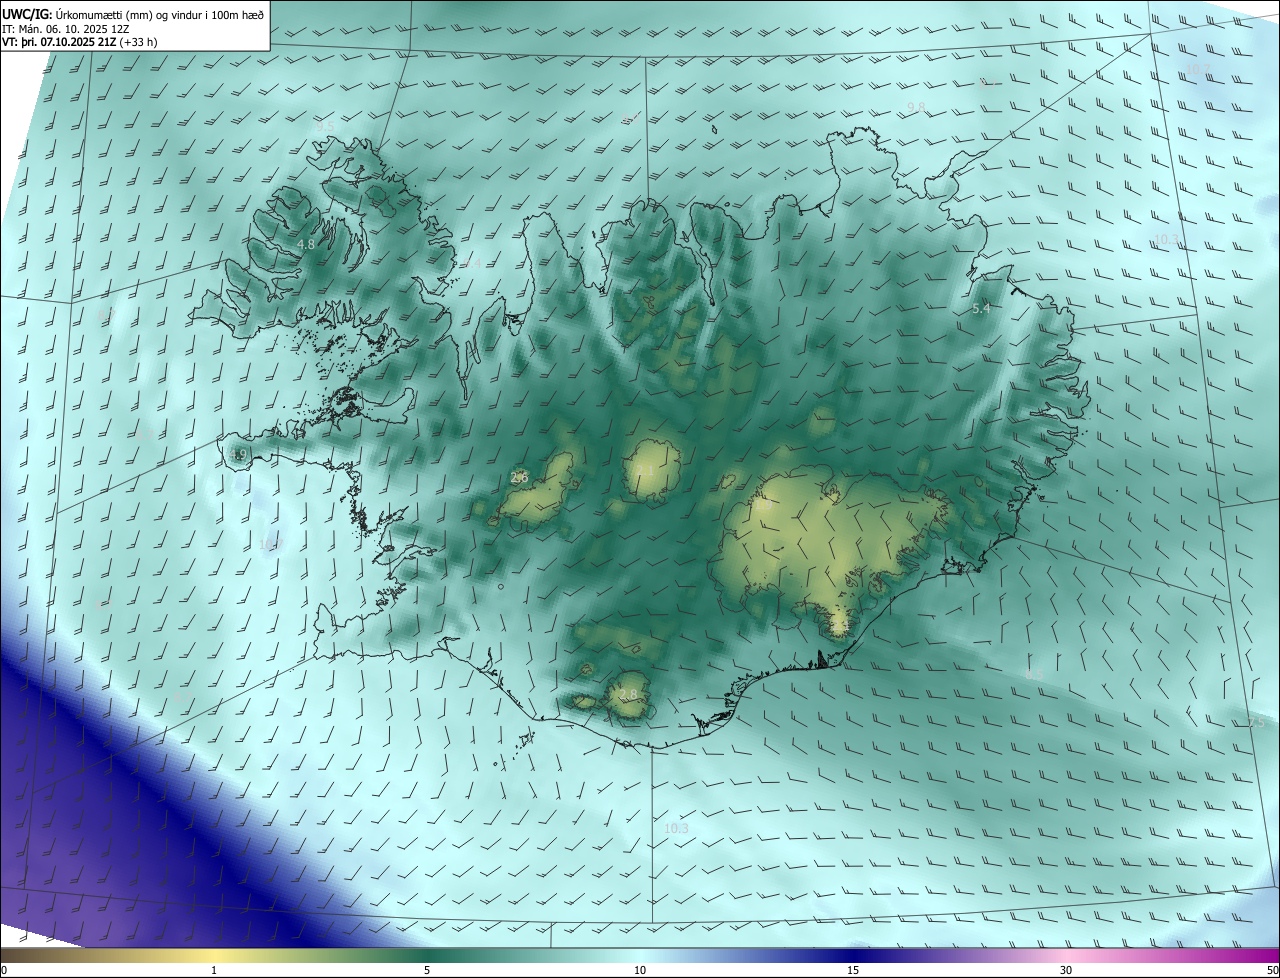Click the '10.3' value off the east coast

pos(1168,240)
